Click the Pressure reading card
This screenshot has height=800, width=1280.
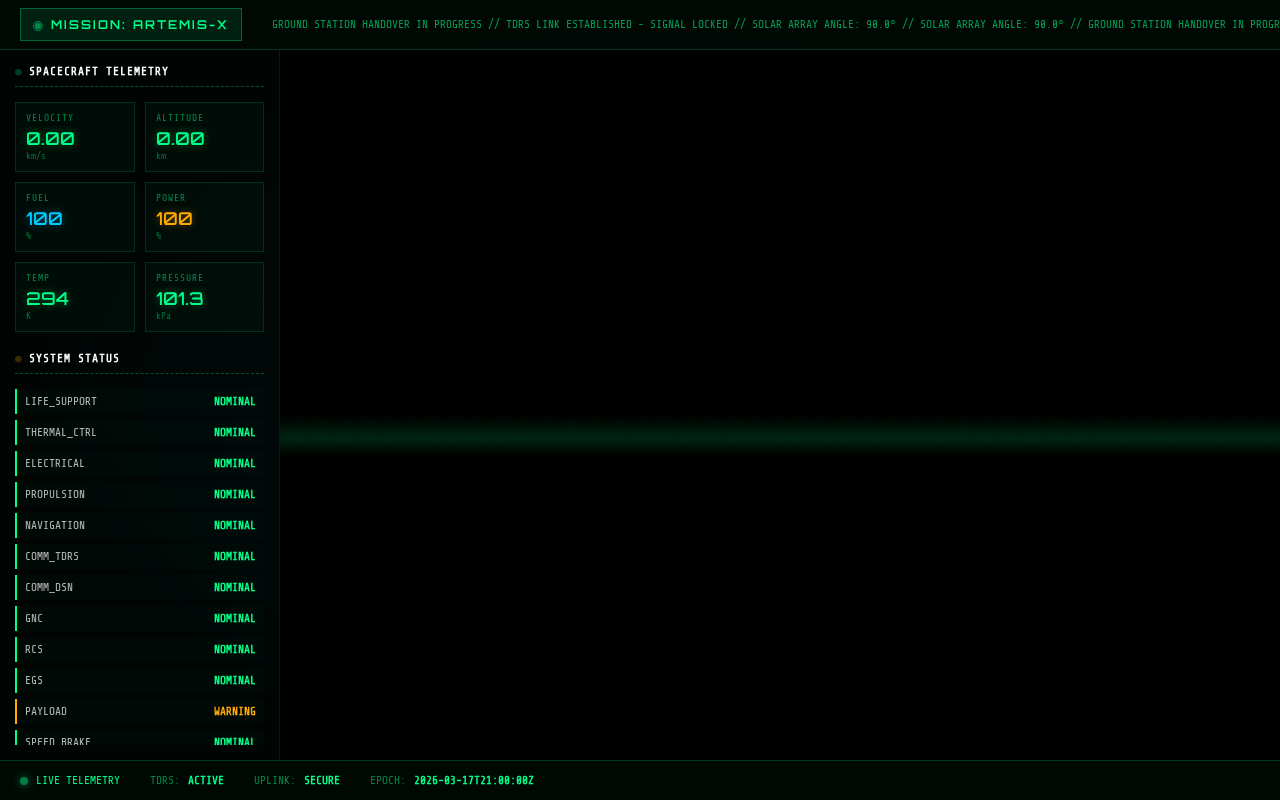(x=204, y=297)
